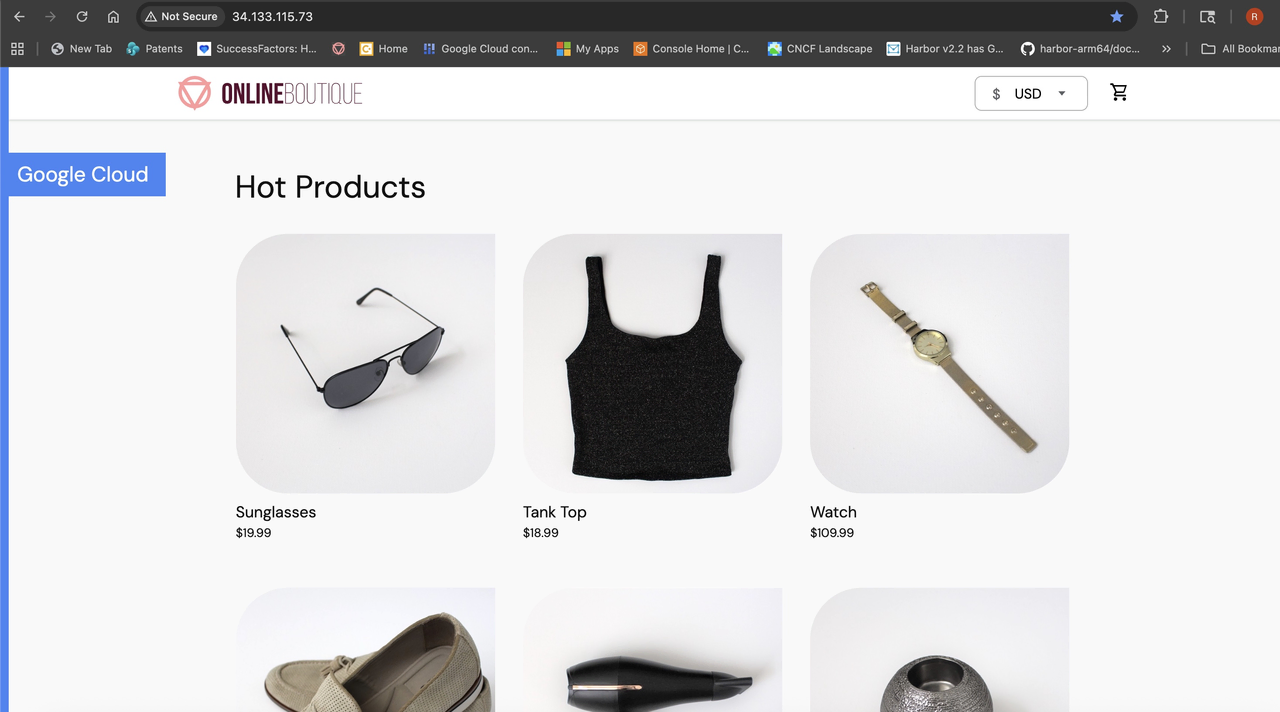The width and height of the screenshot is (1280, 712).
Task: Click the $109.99 price text
Action: coord(832,533)
